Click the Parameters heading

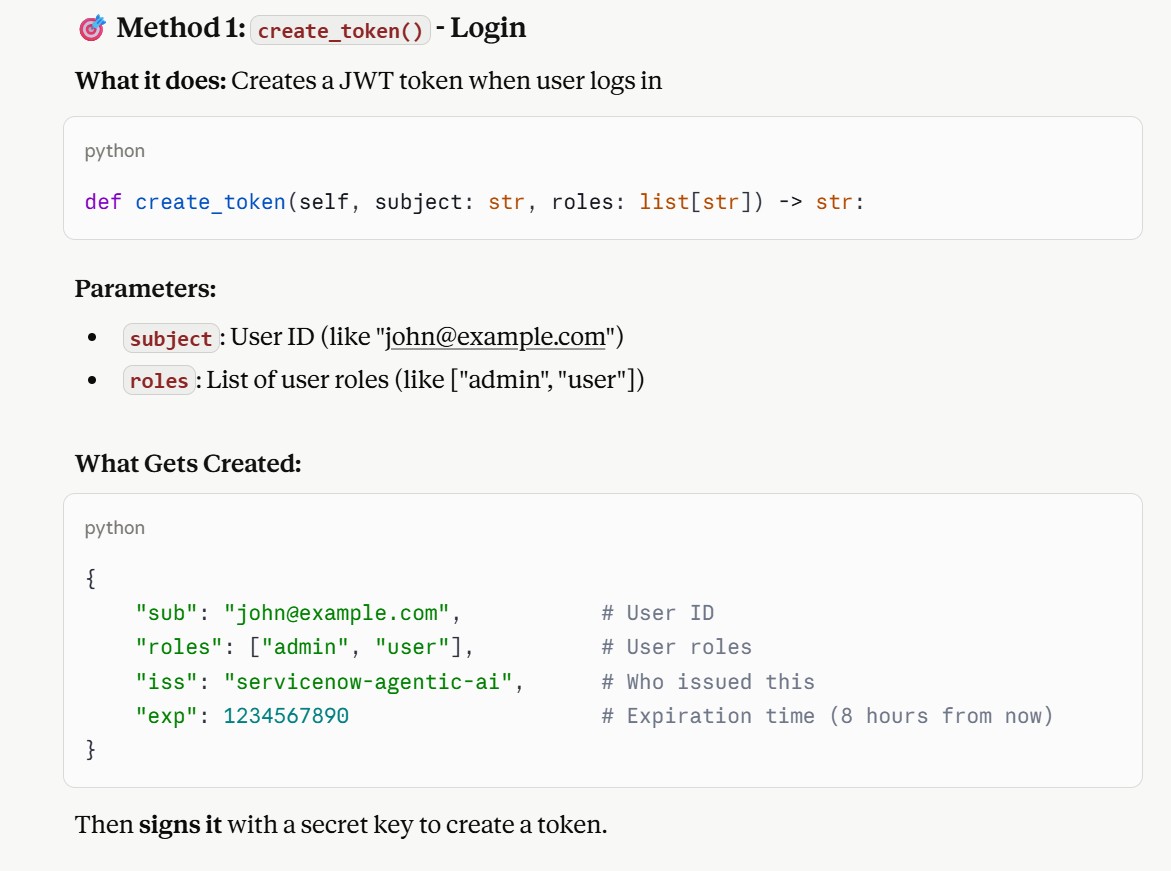pos(146,289)
